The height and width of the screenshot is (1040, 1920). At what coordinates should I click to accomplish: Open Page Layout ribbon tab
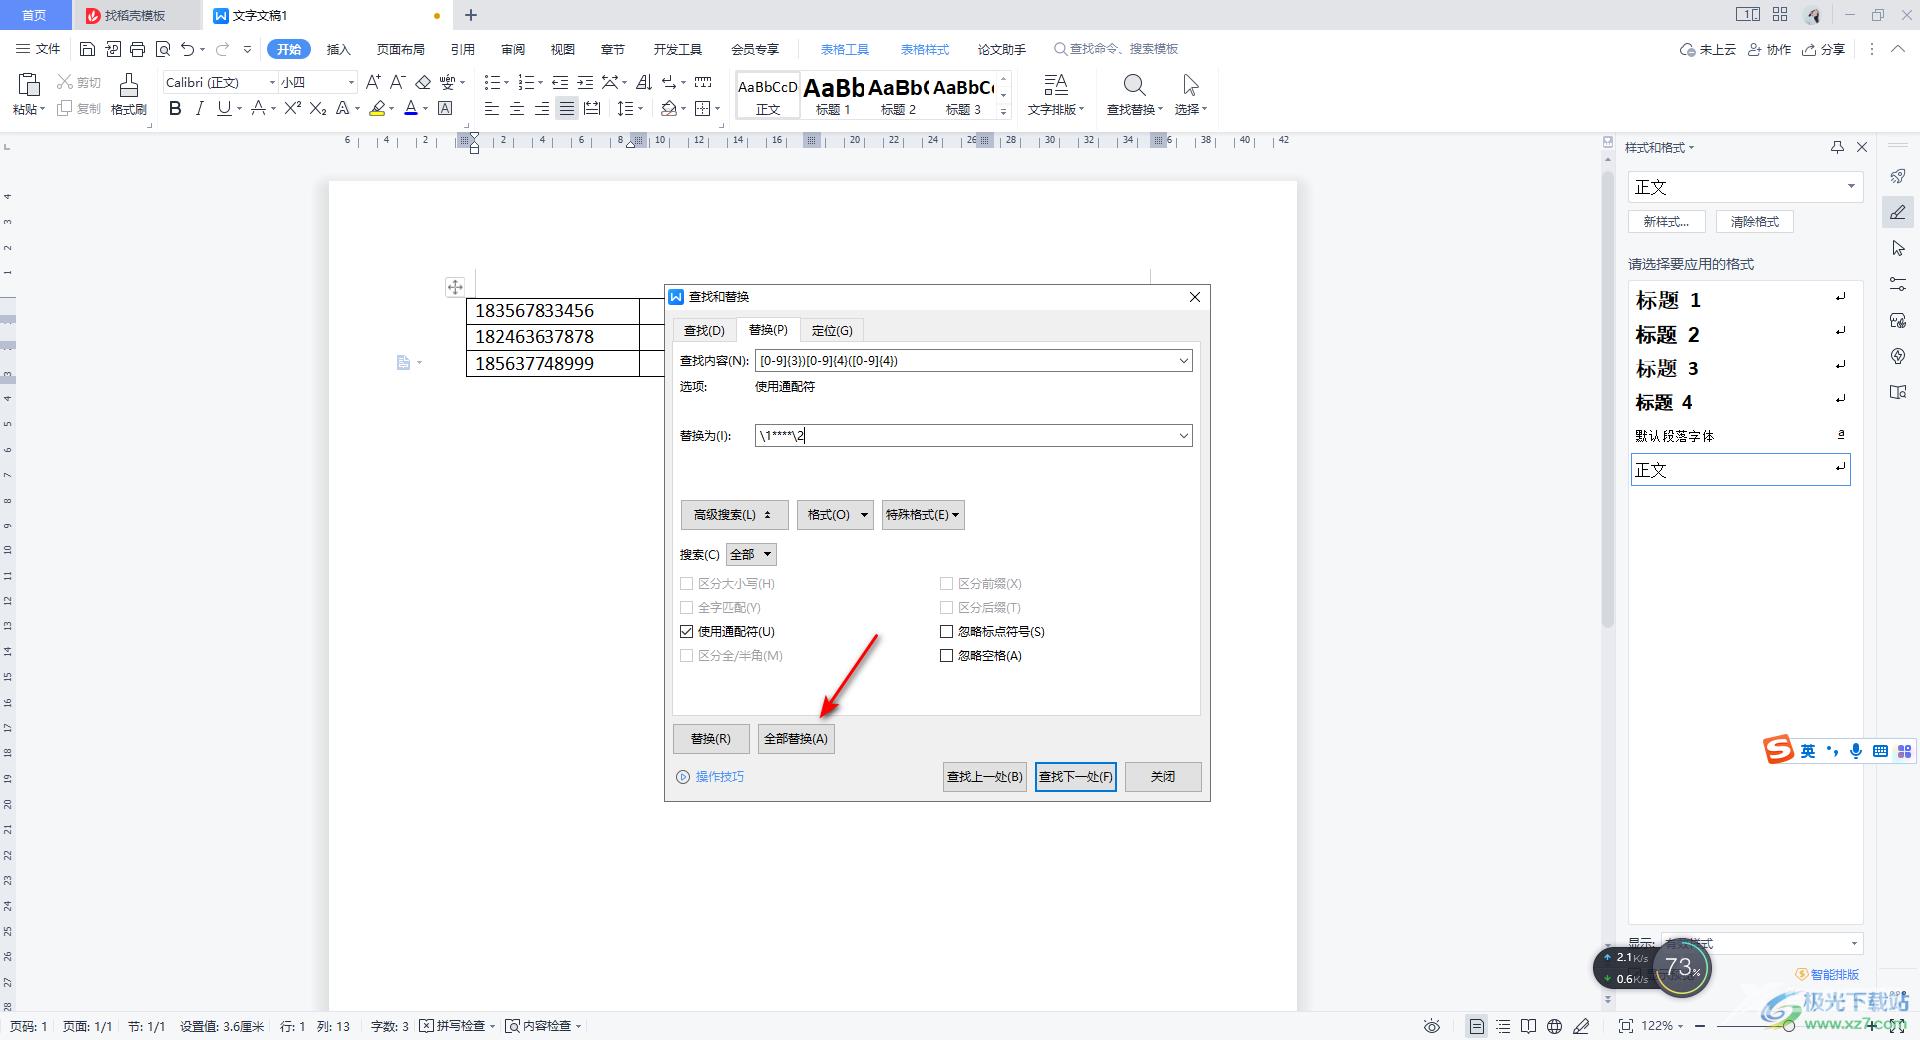point(401,49)
